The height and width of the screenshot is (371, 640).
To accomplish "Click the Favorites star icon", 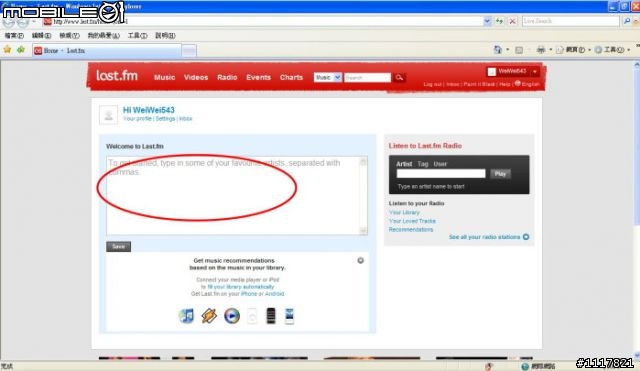I will tap(7, 50).
